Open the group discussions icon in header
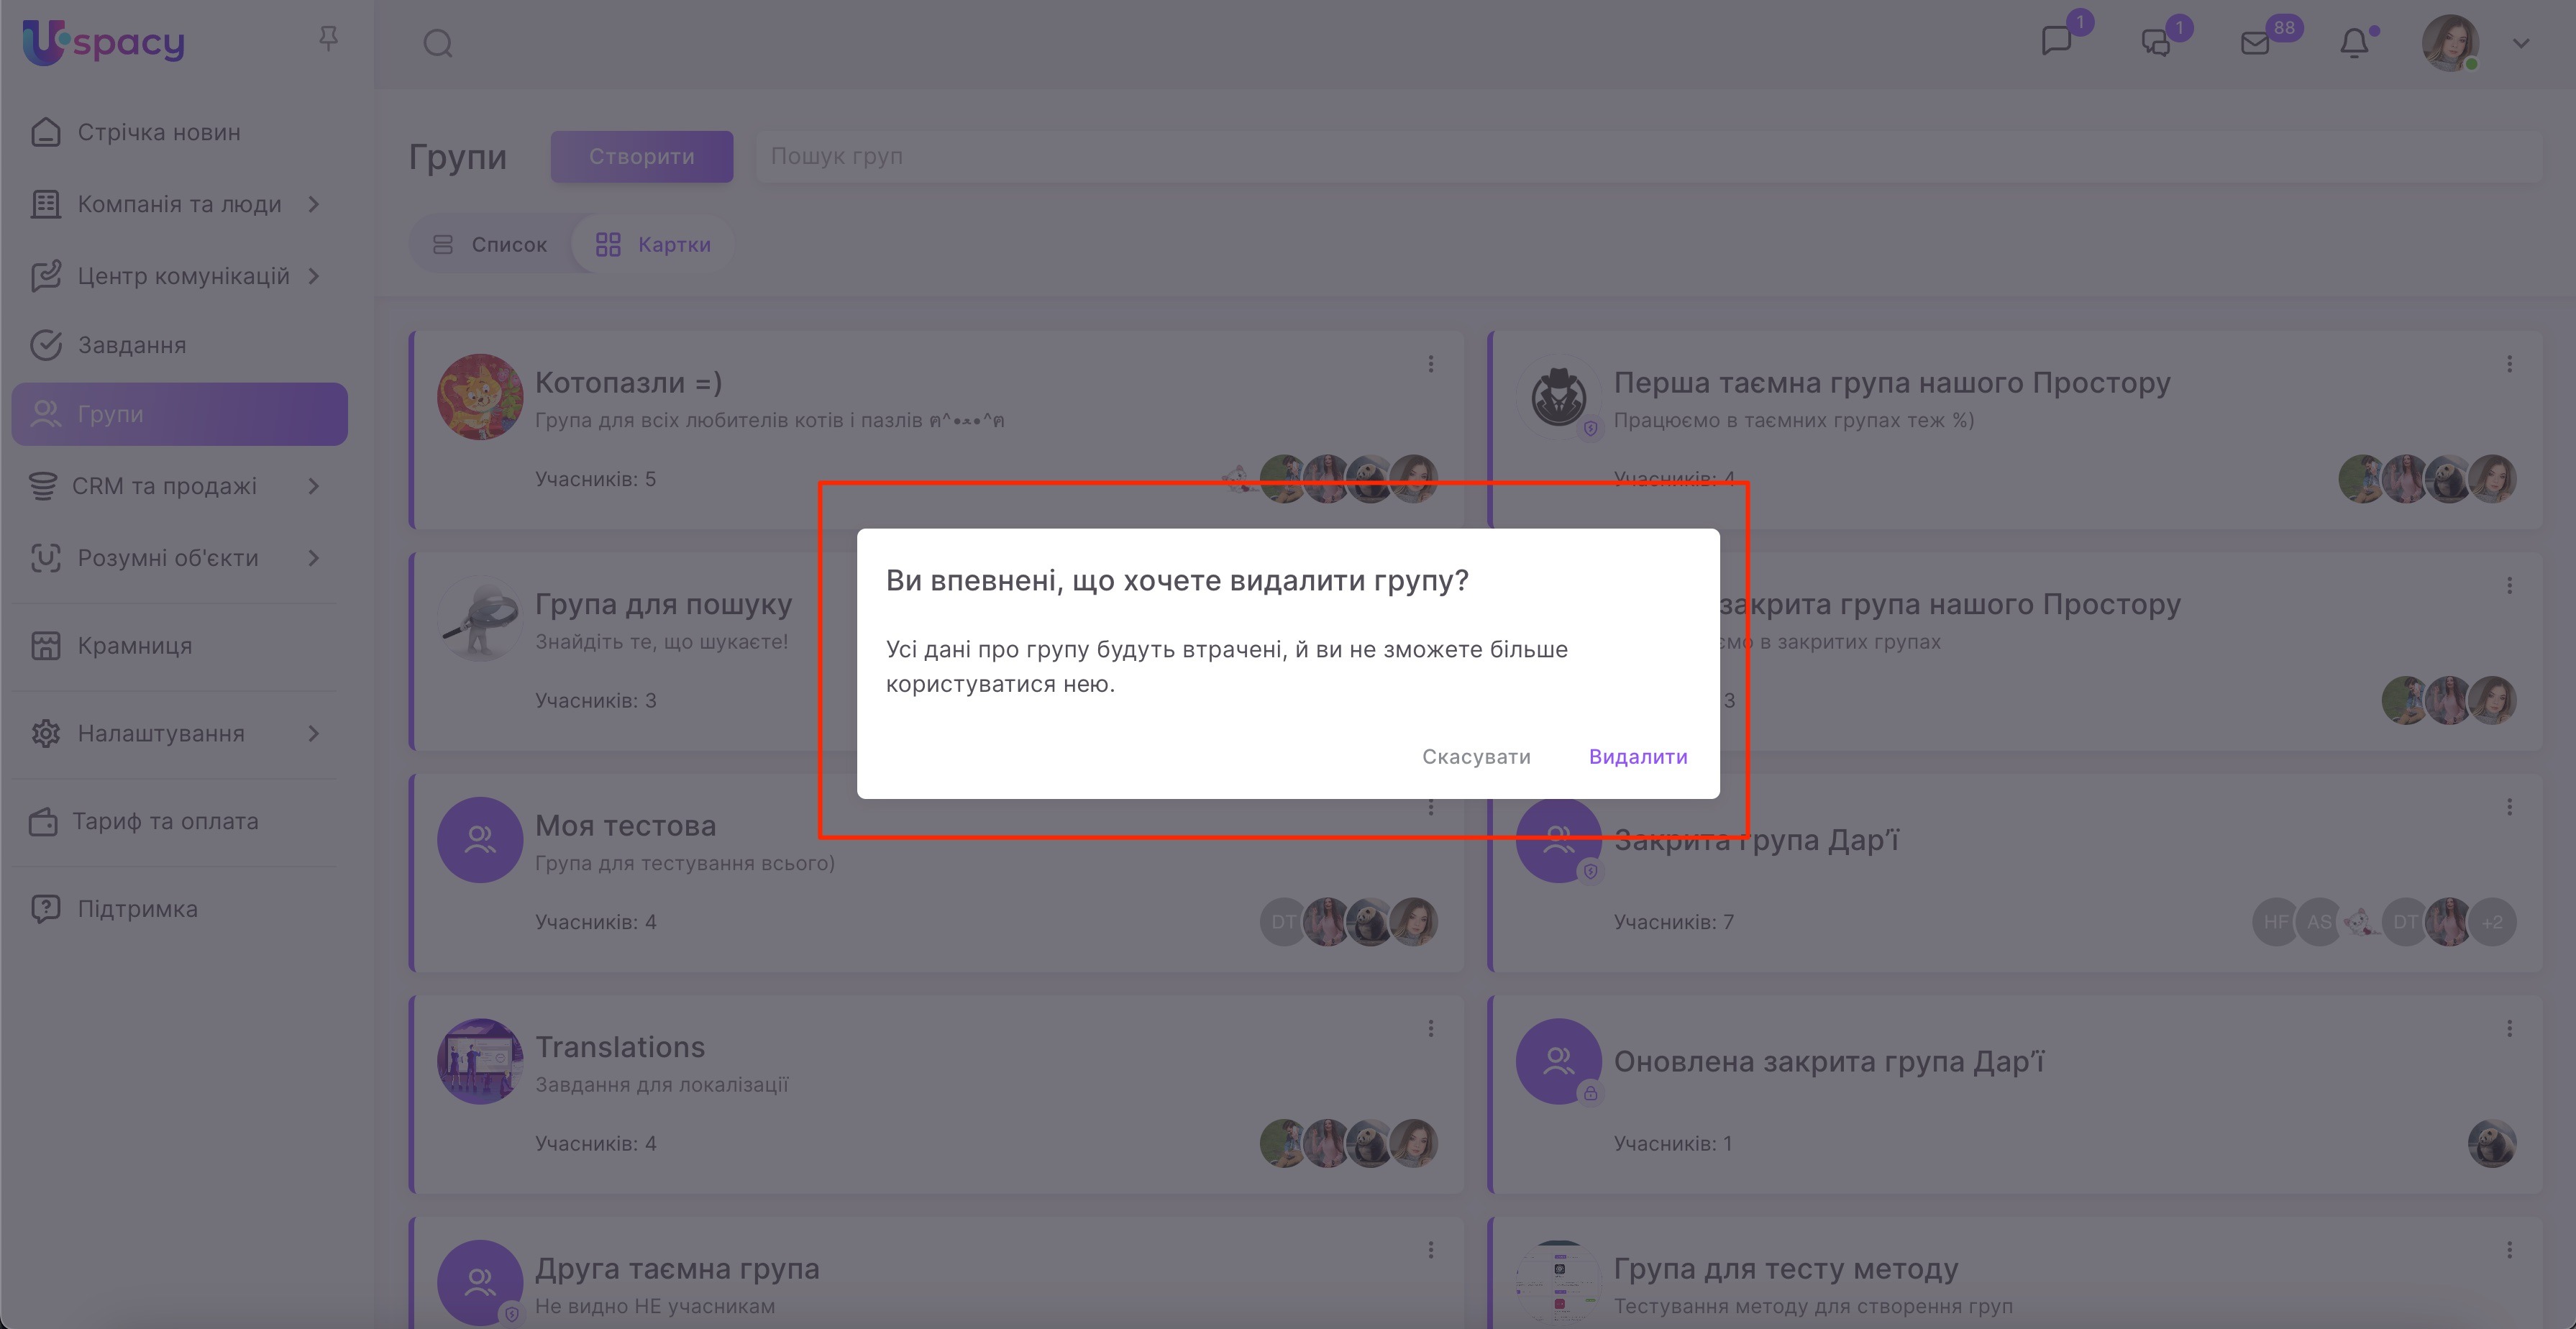This screenshot has width=2576, height=1329. click(x=2156, y=43)
